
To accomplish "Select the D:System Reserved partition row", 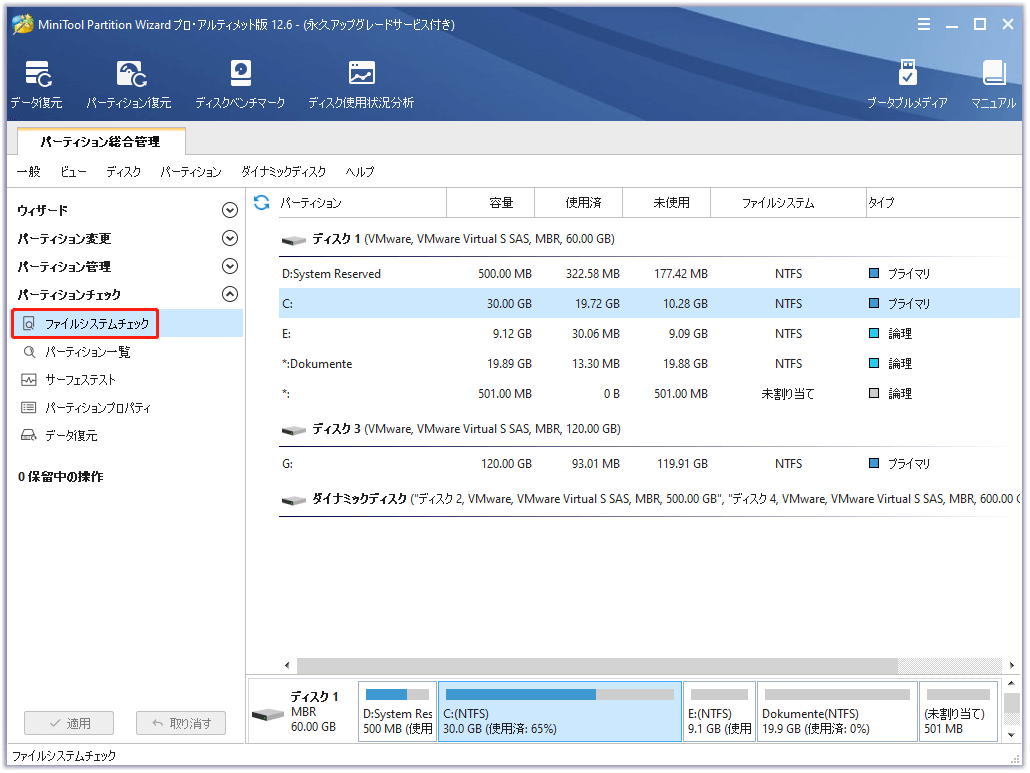I will pyautogui.click(x=649, y=273).
